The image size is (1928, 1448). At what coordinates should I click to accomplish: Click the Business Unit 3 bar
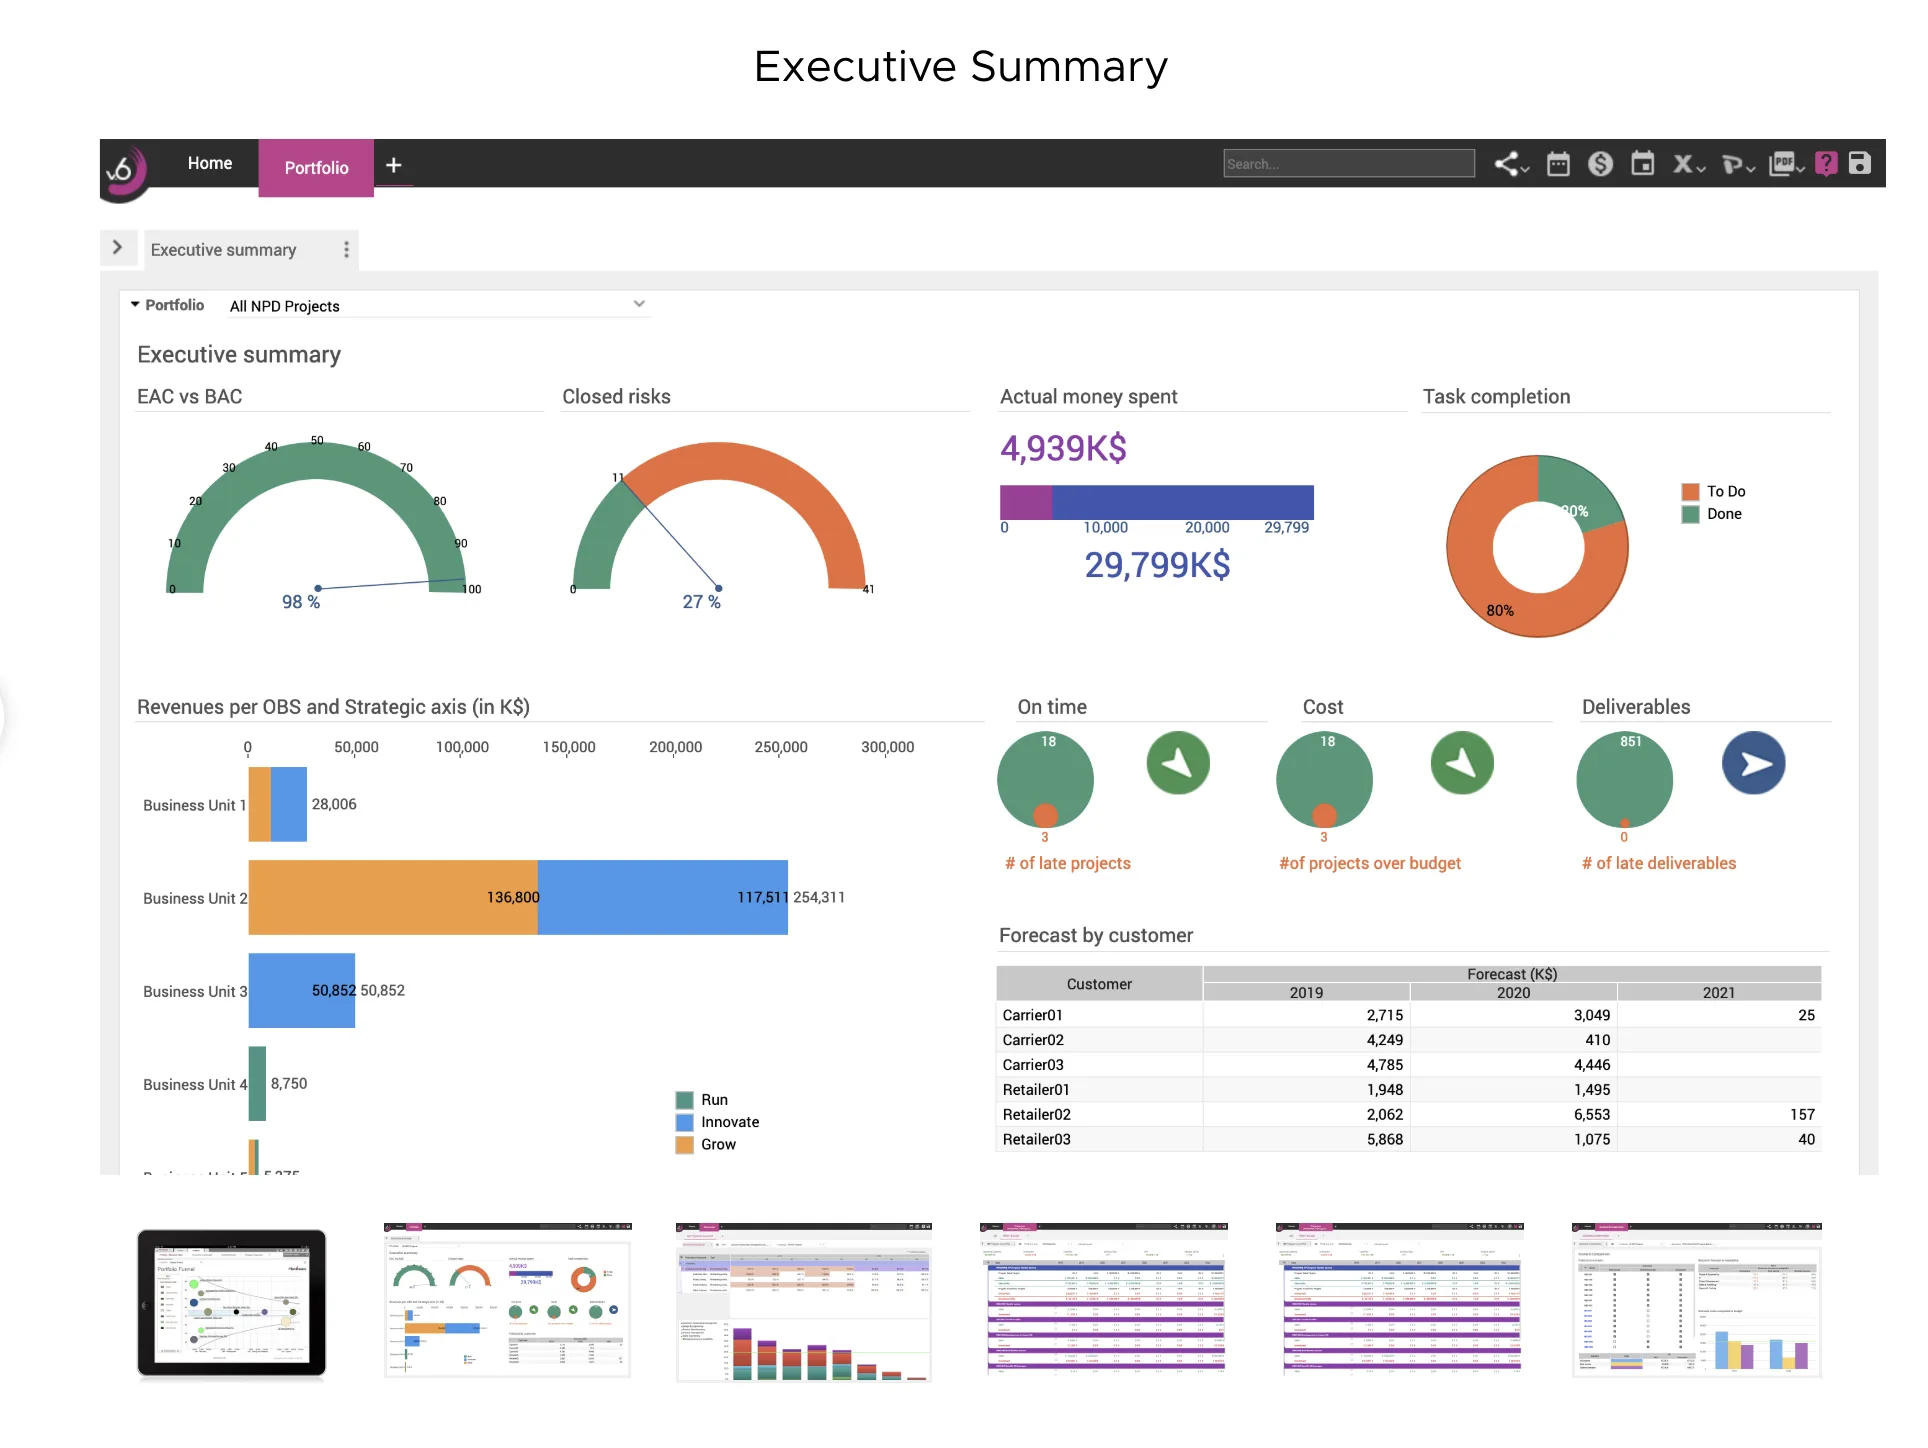coord(302,990)
